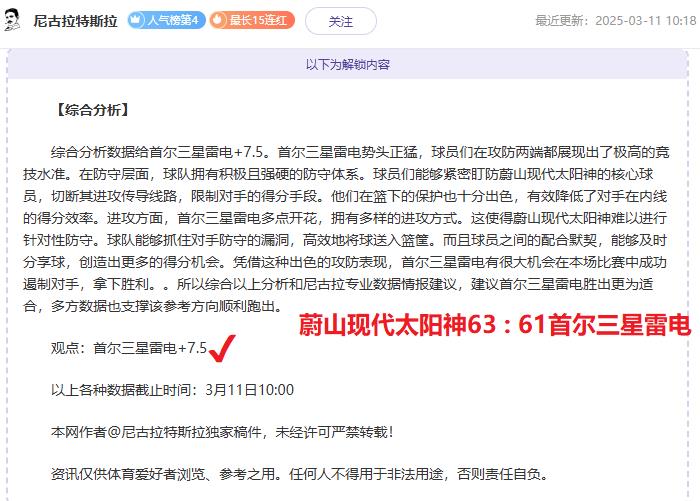Click the 观点：首尔三星雷电+7.5 line
The height and width of the screenshot is (501, 700).
pos(129,348)
